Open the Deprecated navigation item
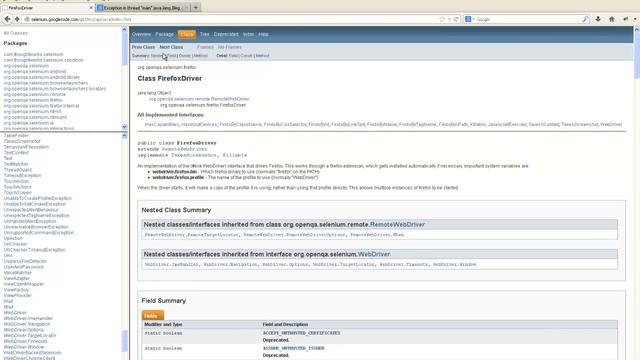This screenshot has height=360, width=640. tap(226, 34)
